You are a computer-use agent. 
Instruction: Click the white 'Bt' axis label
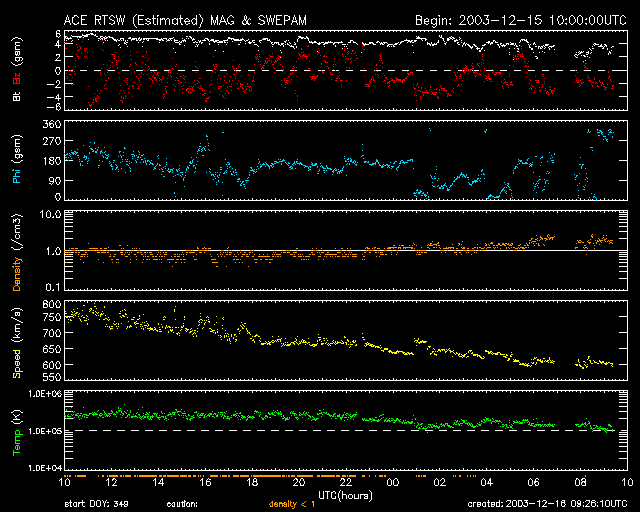(x=17, y=96)
